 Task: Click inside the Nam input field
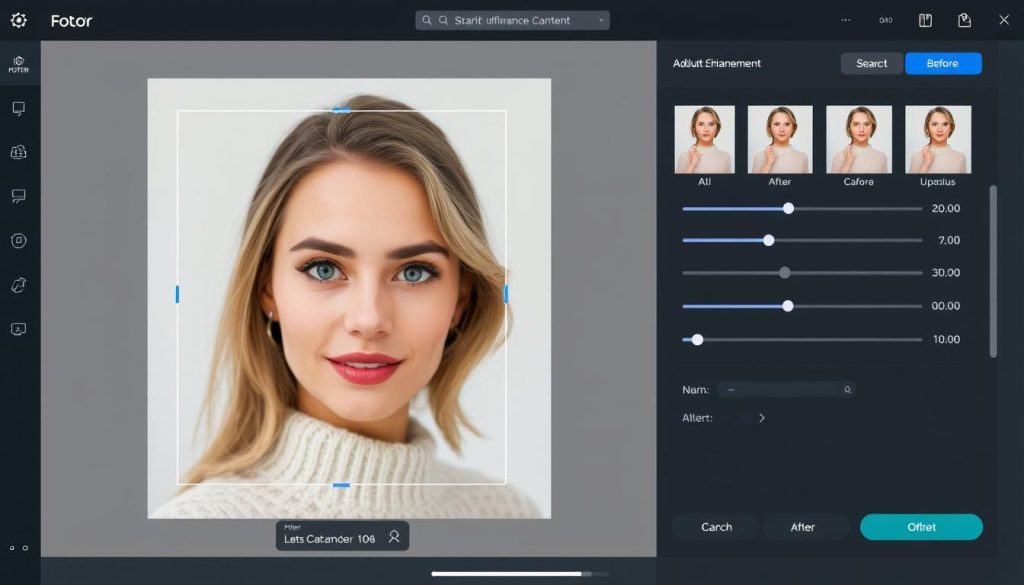(x=786, y=389)
